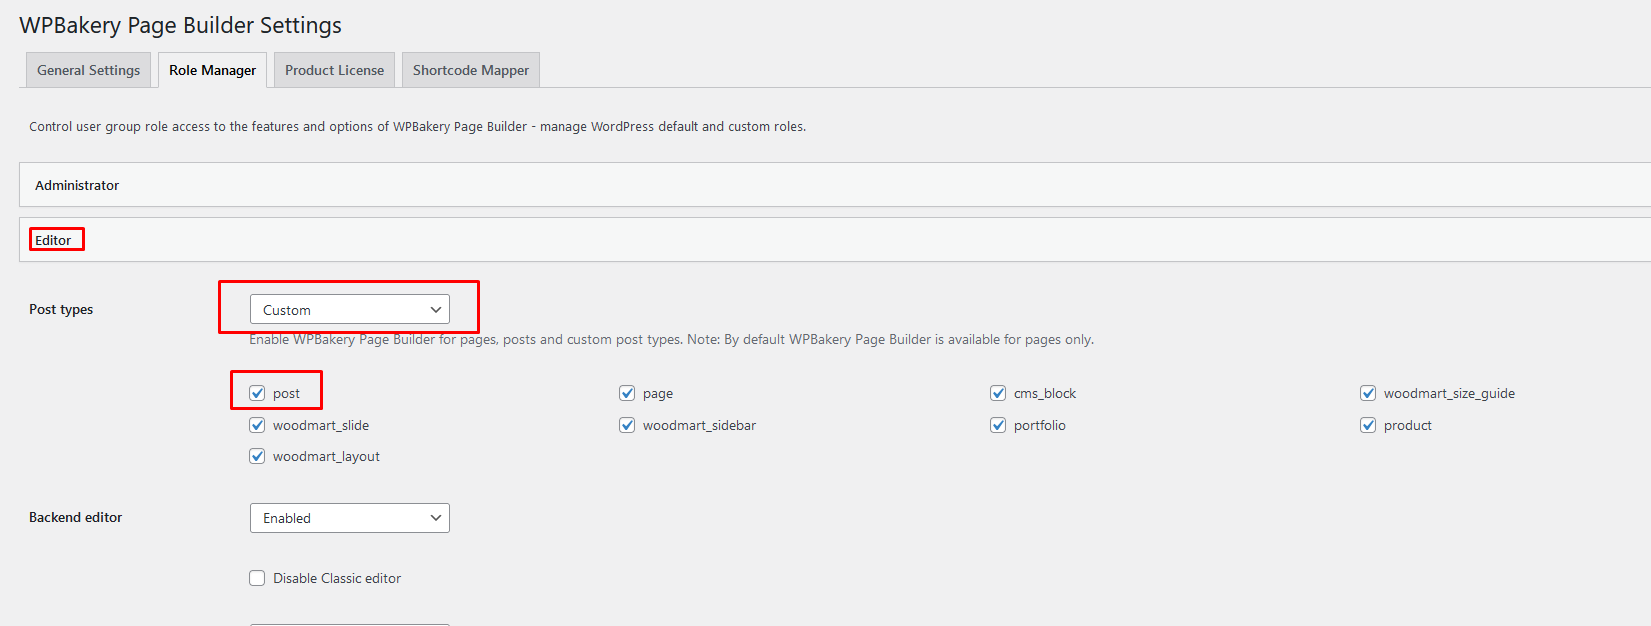Toggle the page checkbox
Screen dimensions: 1651x626
[627, 393]
